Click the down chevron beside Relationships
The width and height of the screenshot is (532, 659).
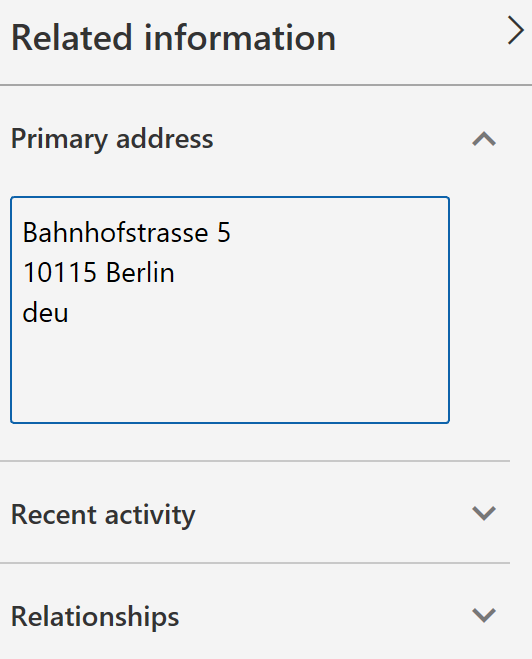[484, 615]
